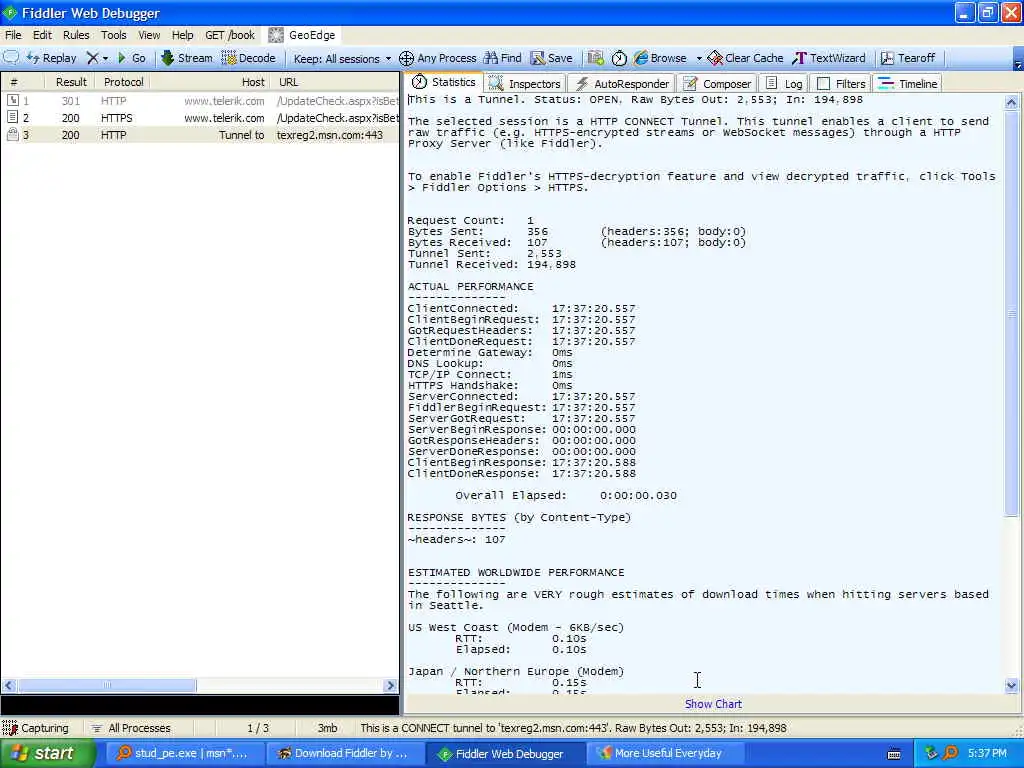Click the Remove X toolbar icon
Viewport: 1024px width, 768px height.
click(x=93, y=58)
